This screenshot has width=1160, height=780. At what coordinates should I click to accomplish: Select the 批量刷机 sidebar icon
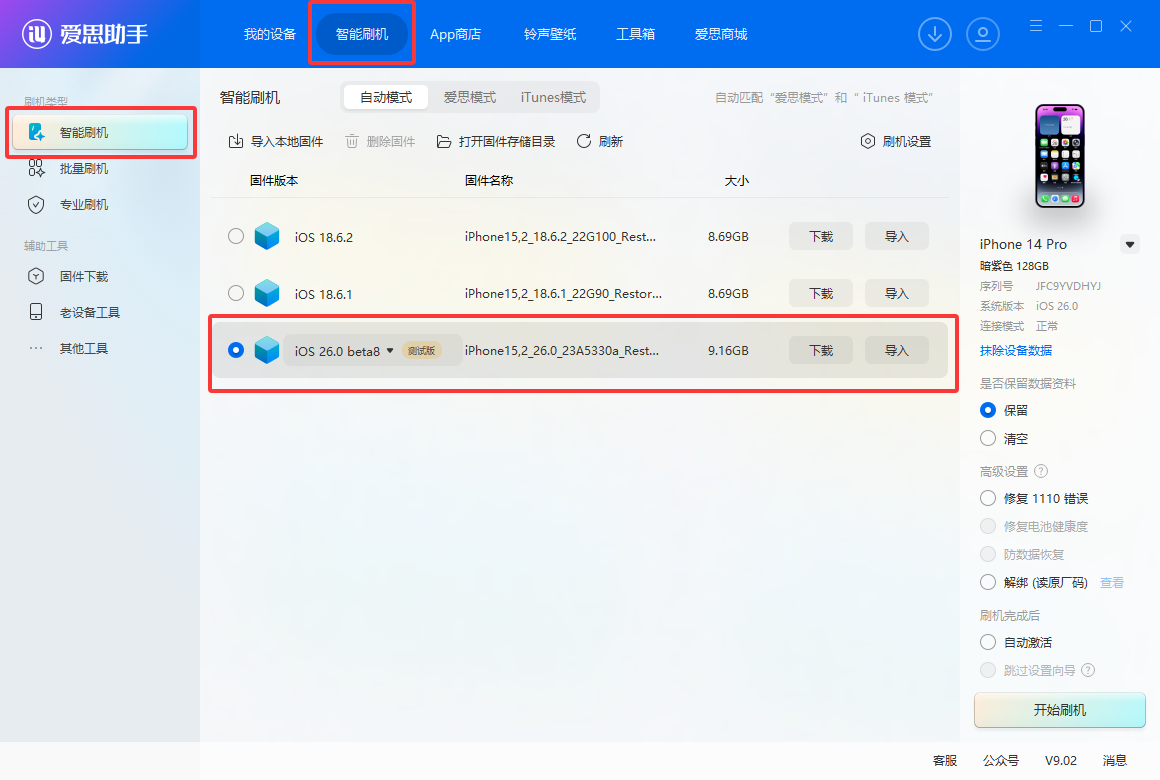pyautogui.click(x=38, y=168)
